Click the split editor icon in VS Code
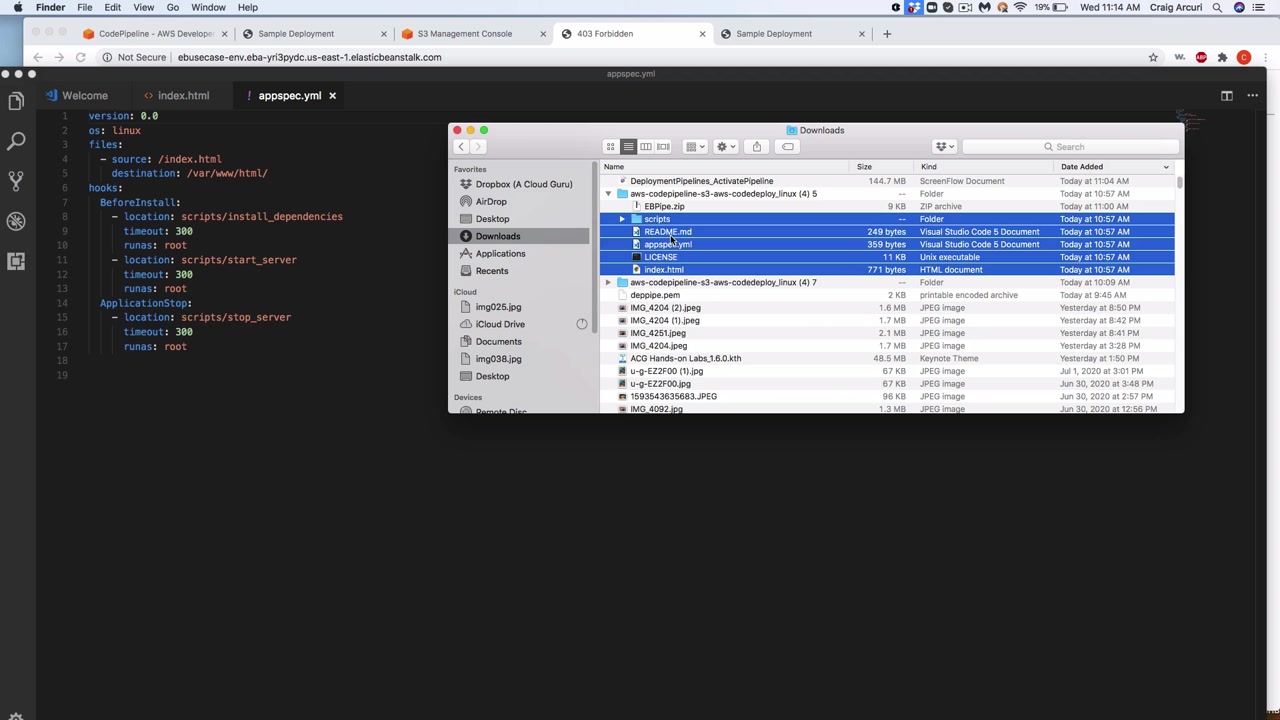The height and width of the screenshot is (720, 1280). [1227, 96]
